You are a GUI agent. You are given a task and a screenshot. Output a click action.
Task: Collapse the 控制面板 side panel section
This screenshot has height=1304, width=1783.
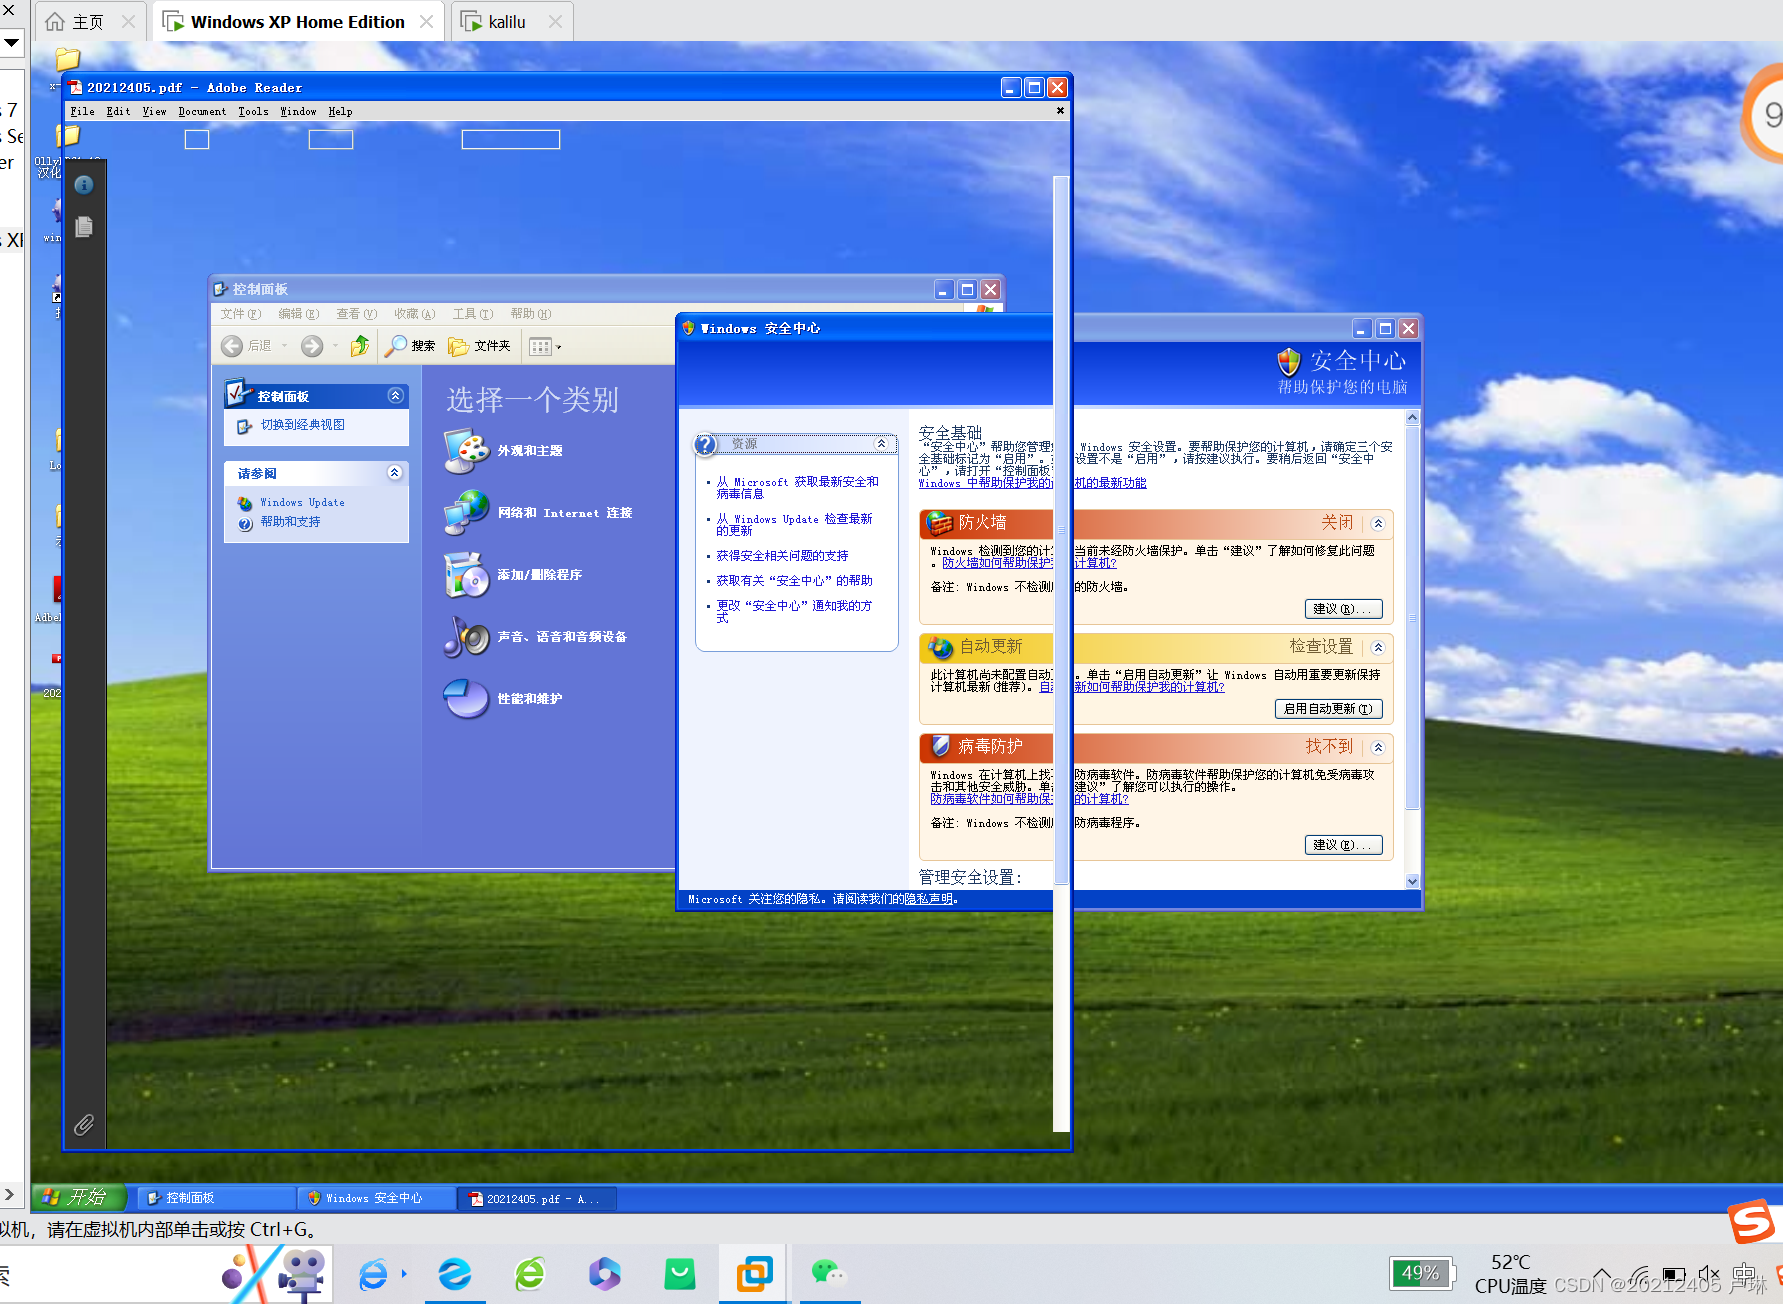tap(395, 396)
